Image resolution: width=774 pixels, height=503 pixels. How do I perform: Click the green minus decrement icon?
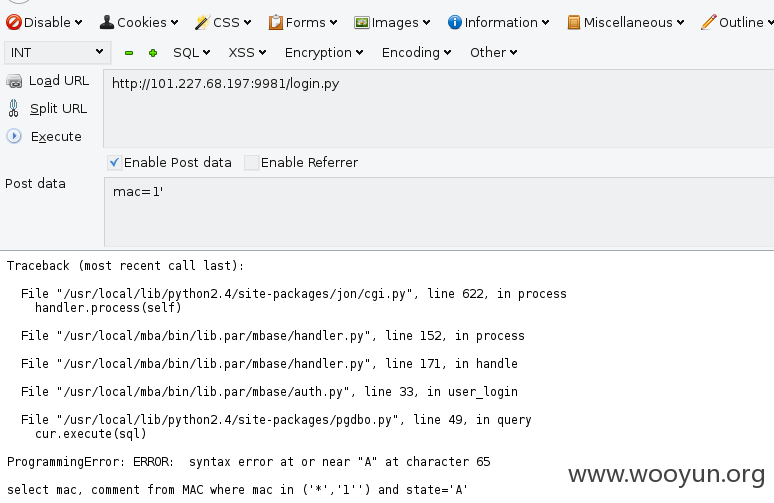[x=129, y=53]
